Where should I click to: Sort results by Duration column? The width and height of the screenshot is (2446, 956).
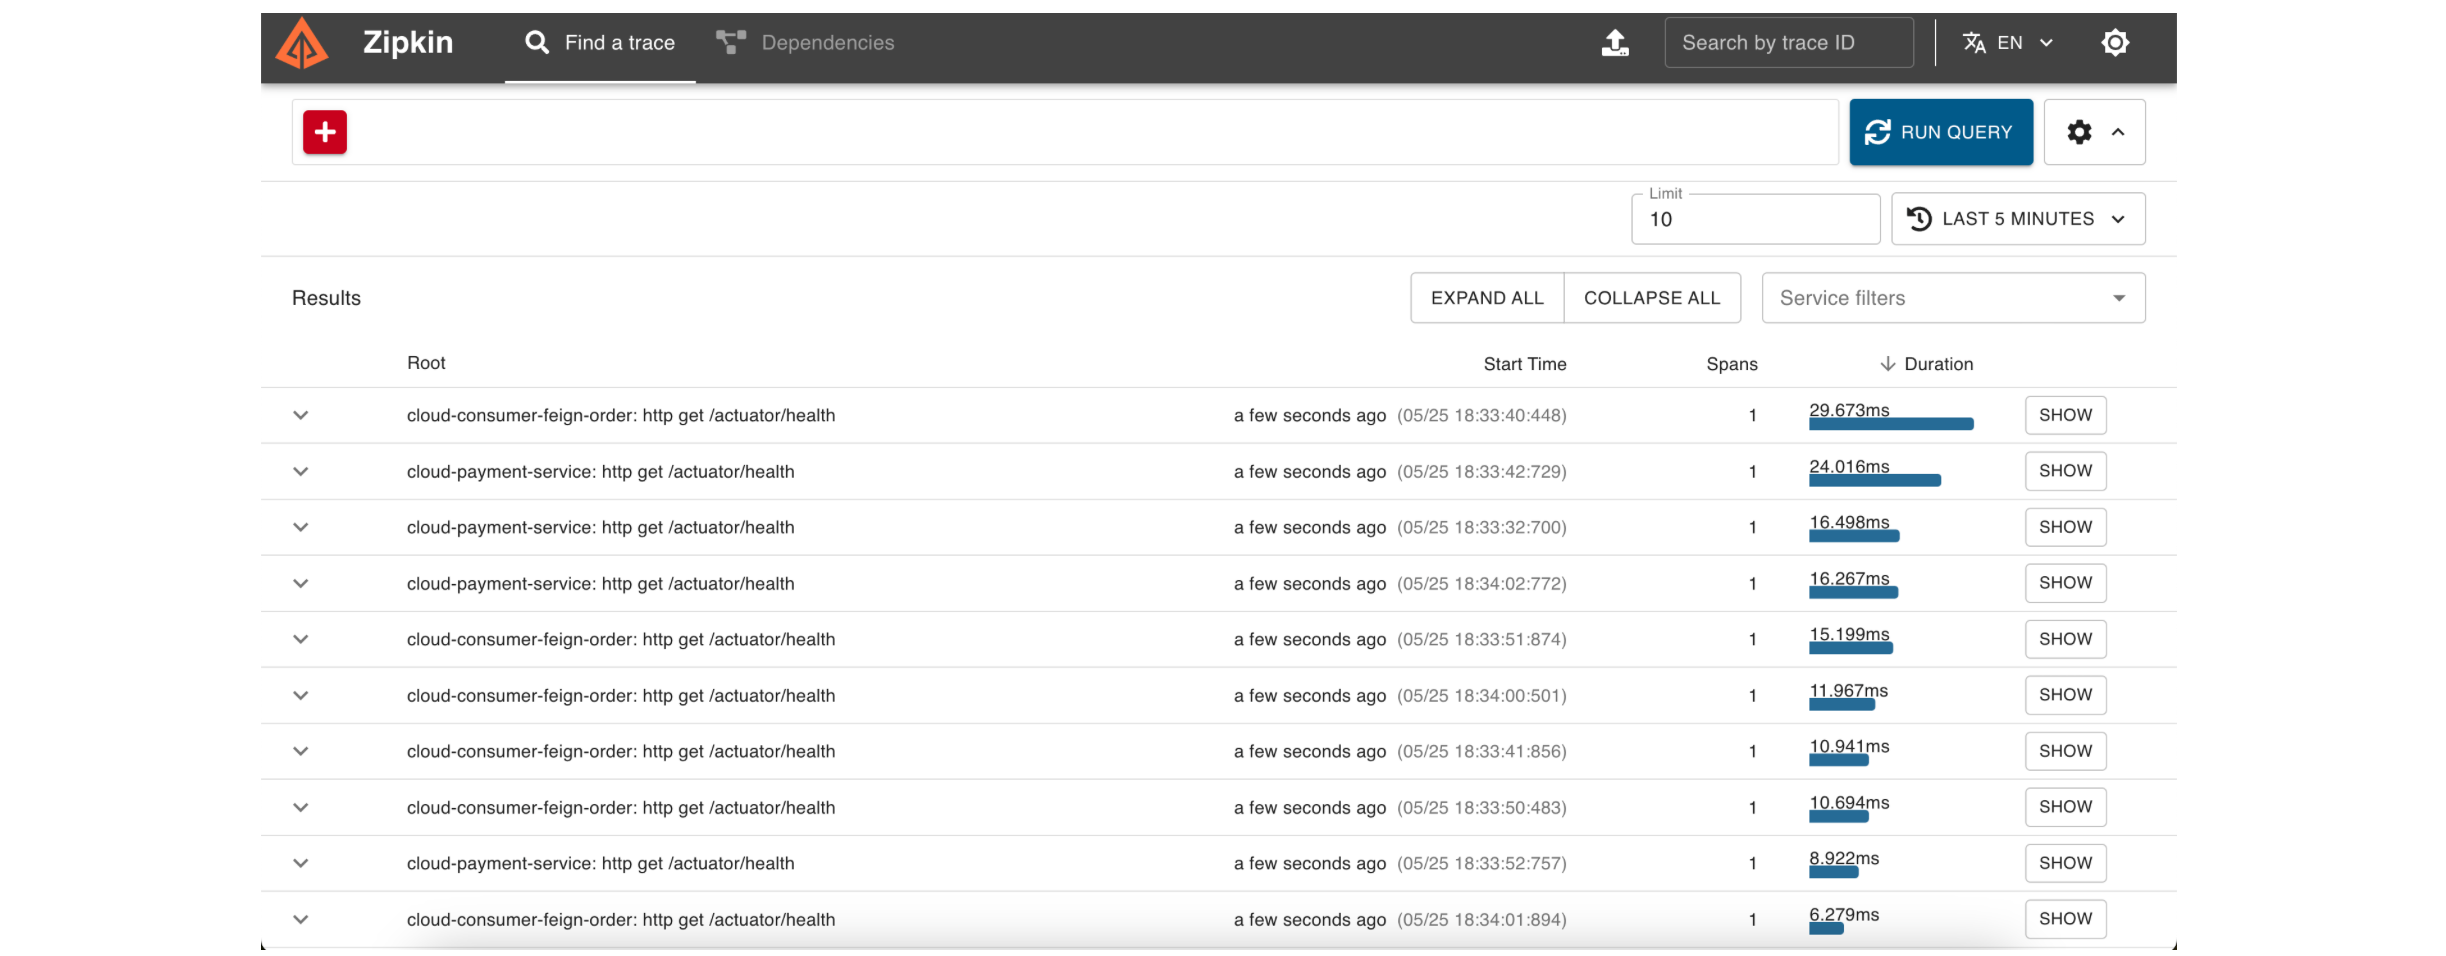pyautogui.click(x=1927, y=364)
